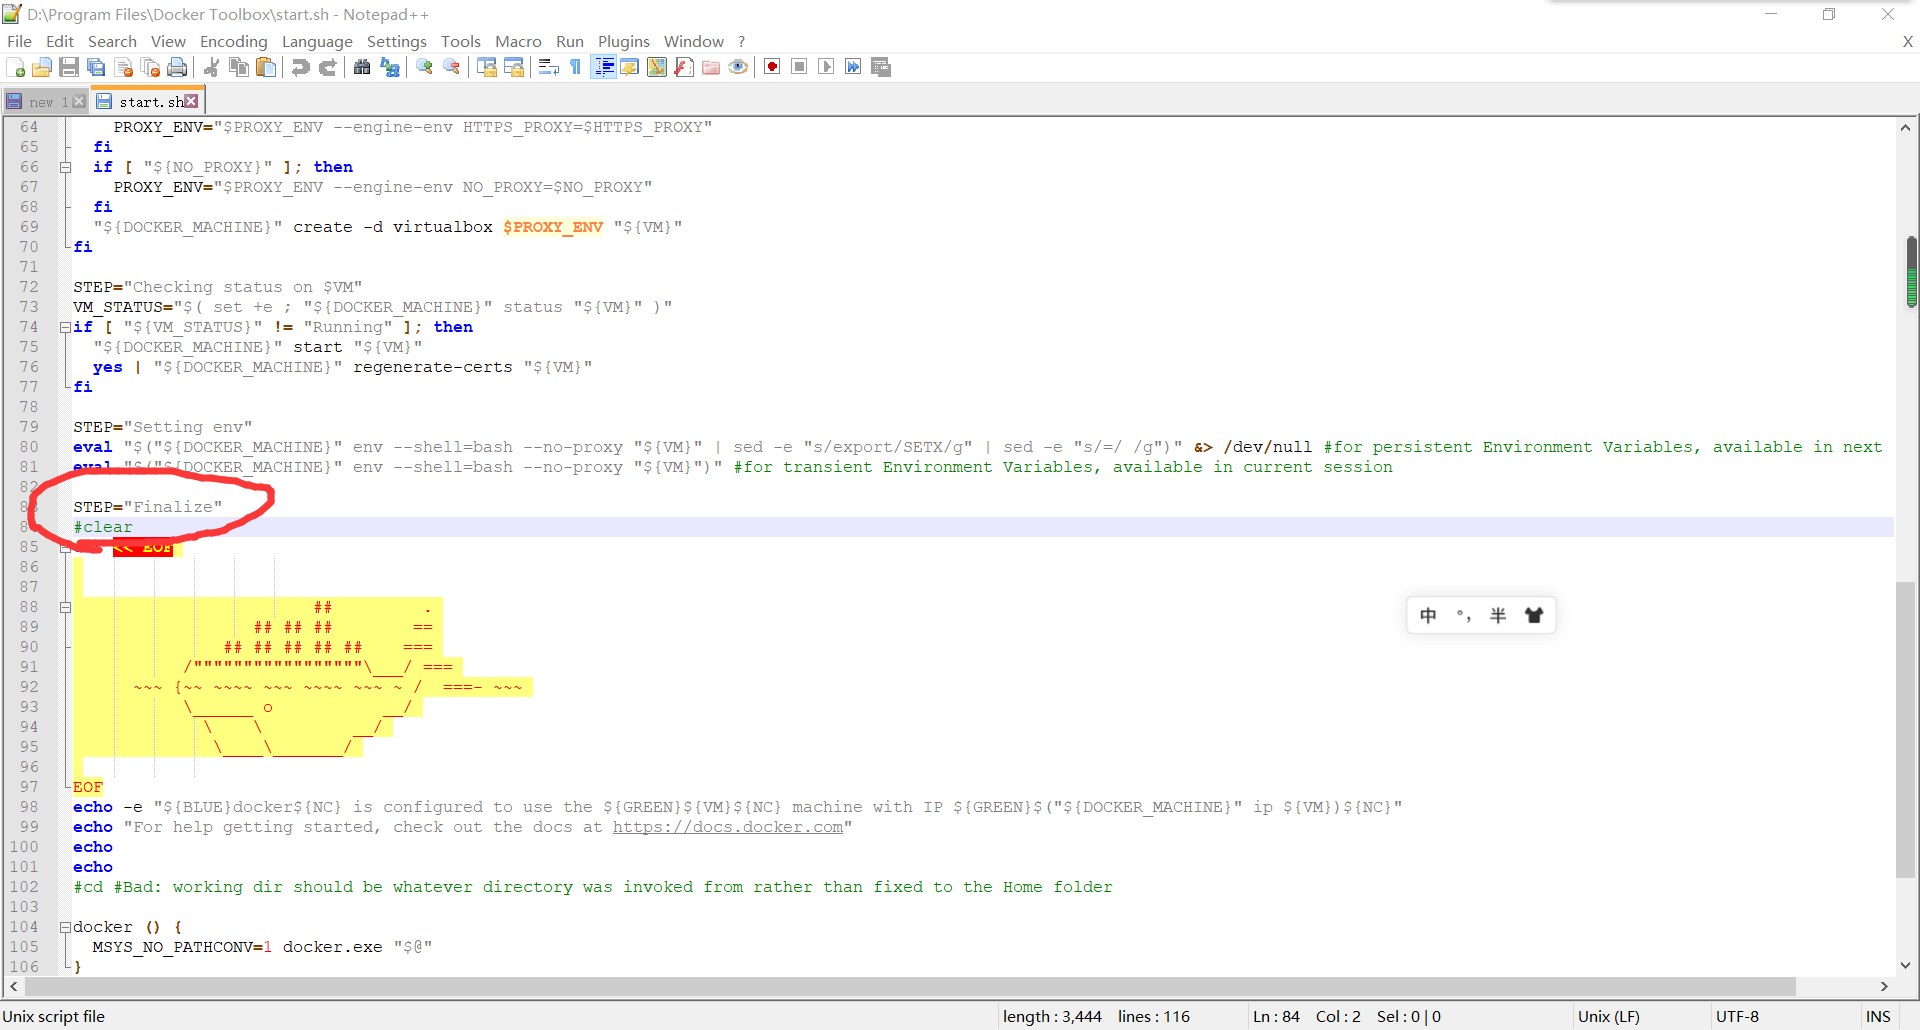Collapse the heredoc fold at line 85
Screen dimensions: 1920x1030
[65, 547]
